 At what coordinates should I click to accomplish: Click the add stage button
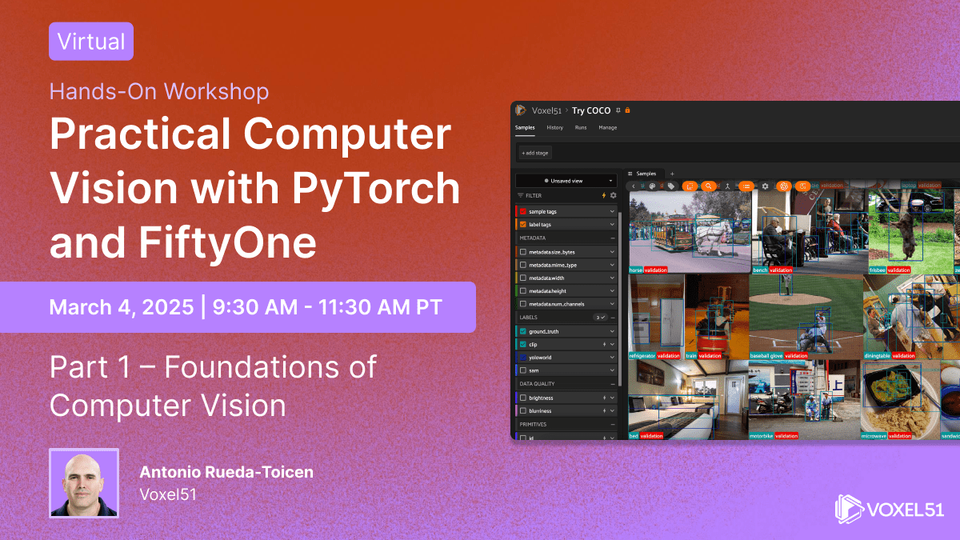point(535,153)
